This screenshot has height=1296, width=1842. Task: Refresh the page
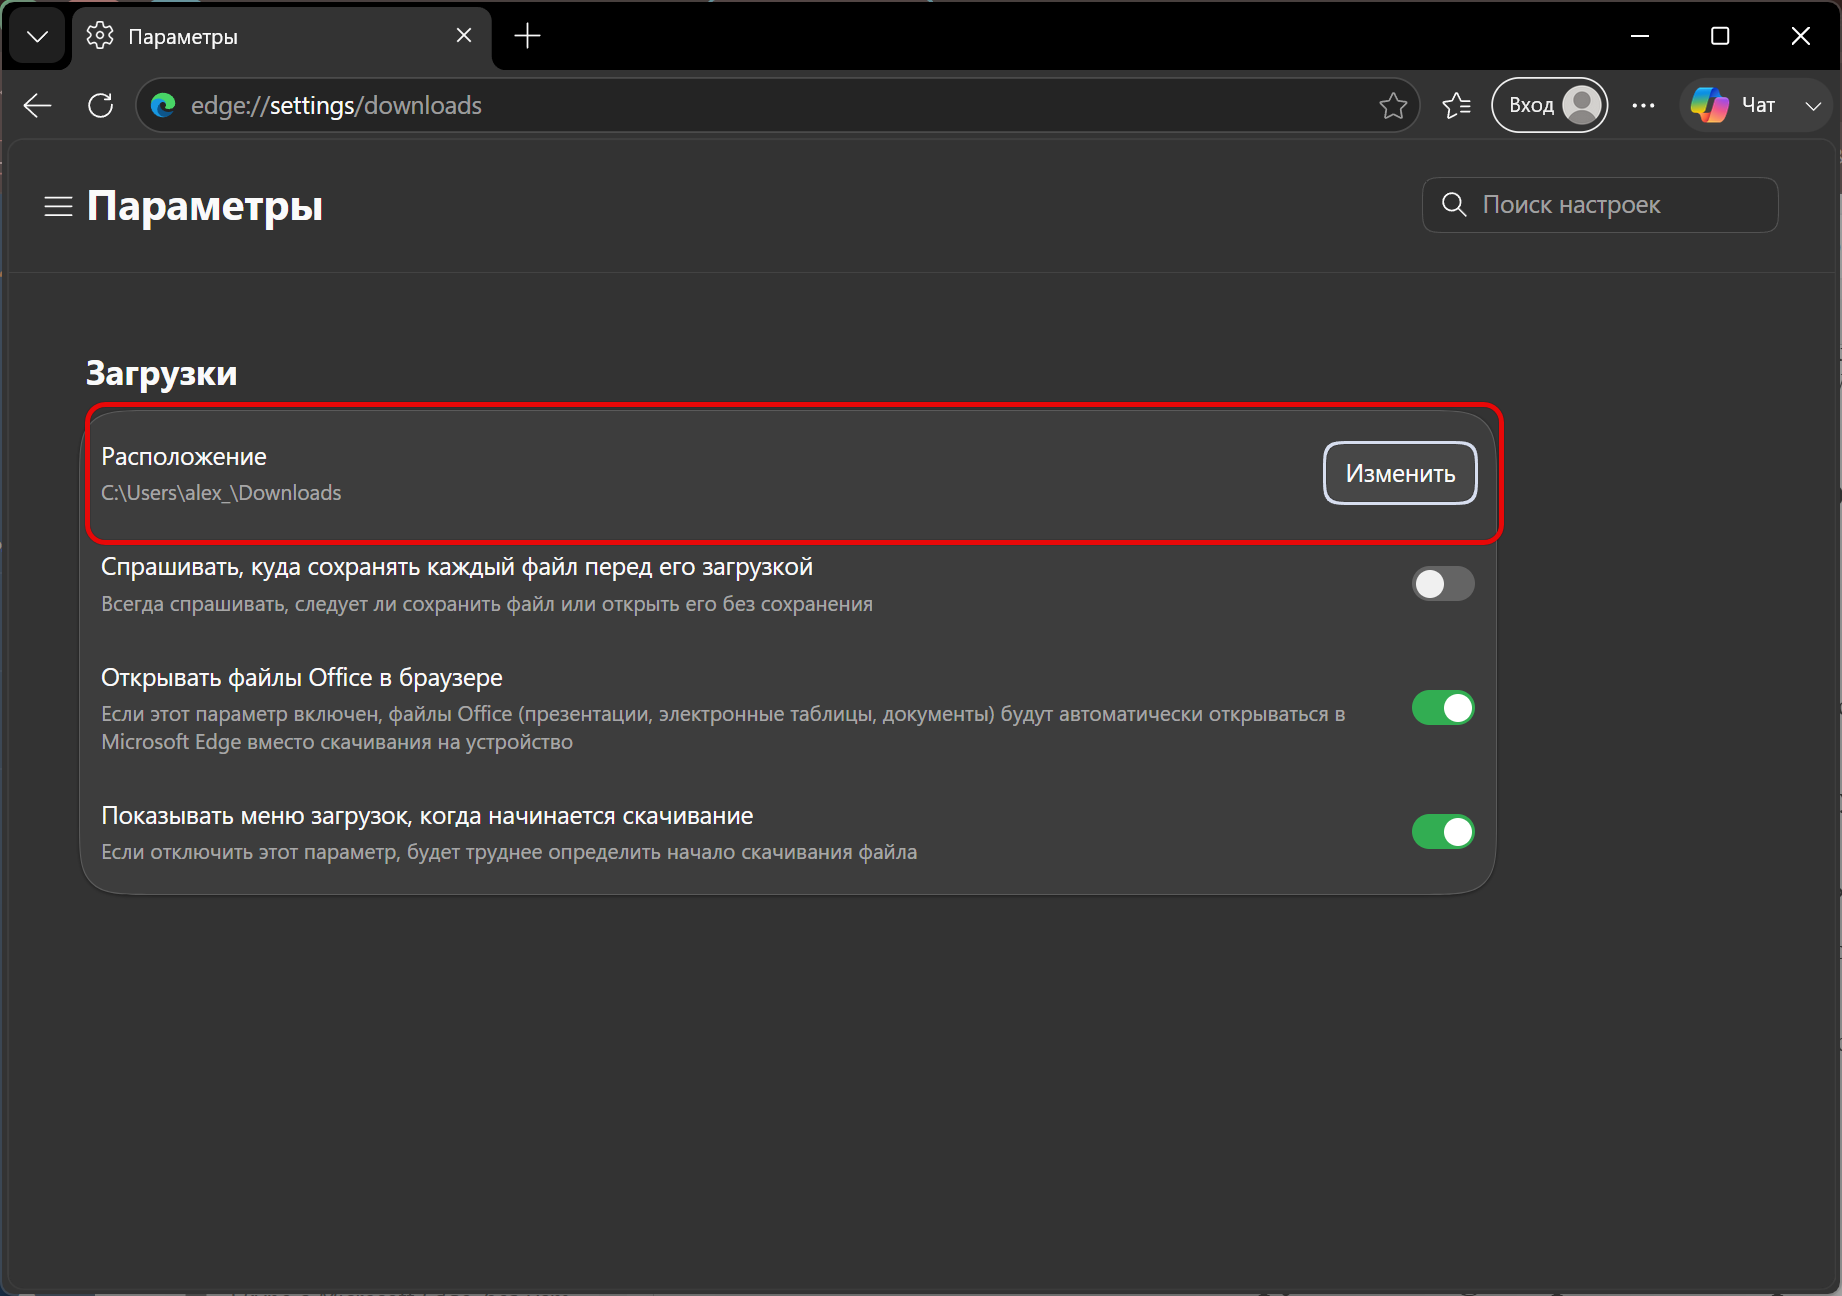(101, 105)
